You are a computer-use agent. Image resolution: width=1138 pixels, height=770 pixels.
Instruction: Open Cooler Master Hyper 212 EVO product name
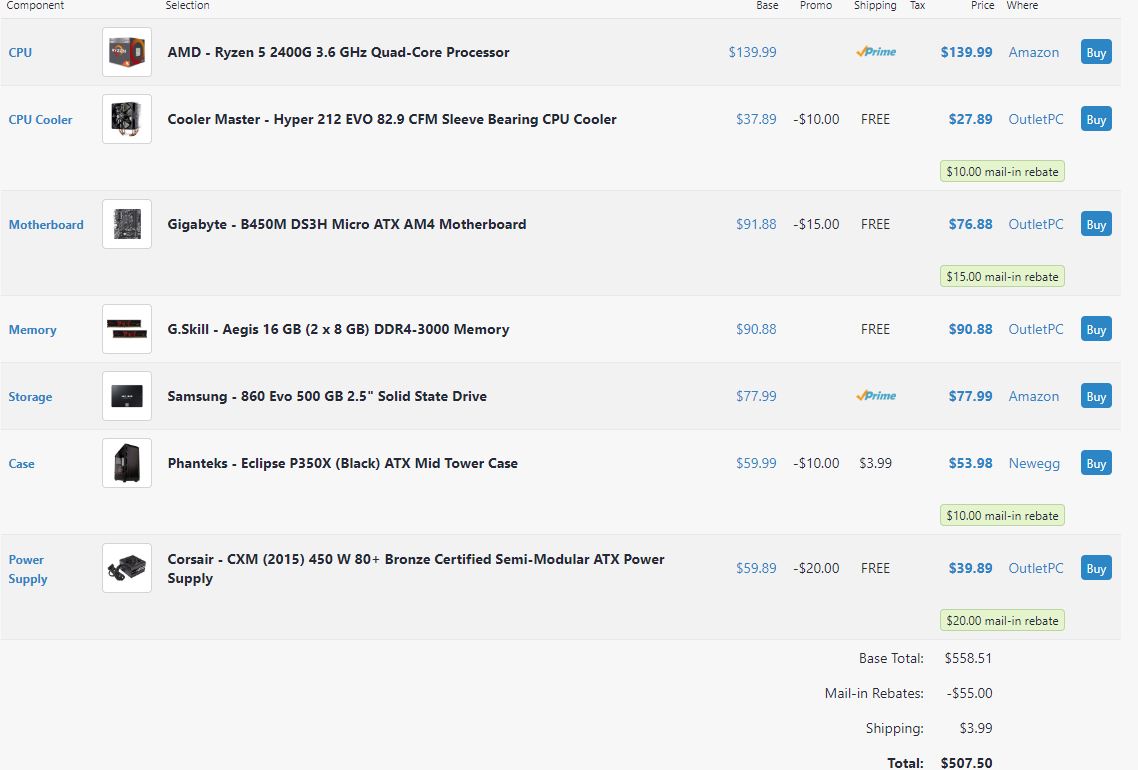coord(392,119)
